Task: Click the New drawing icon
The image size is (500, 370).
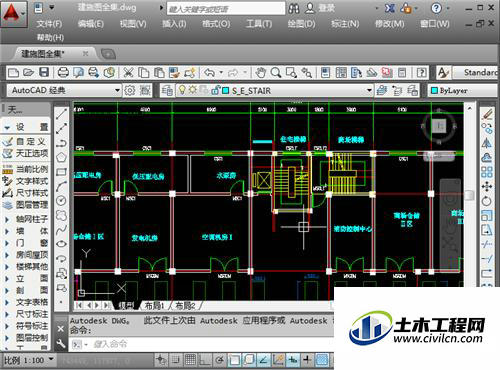Action: click(x=13, y=72)
